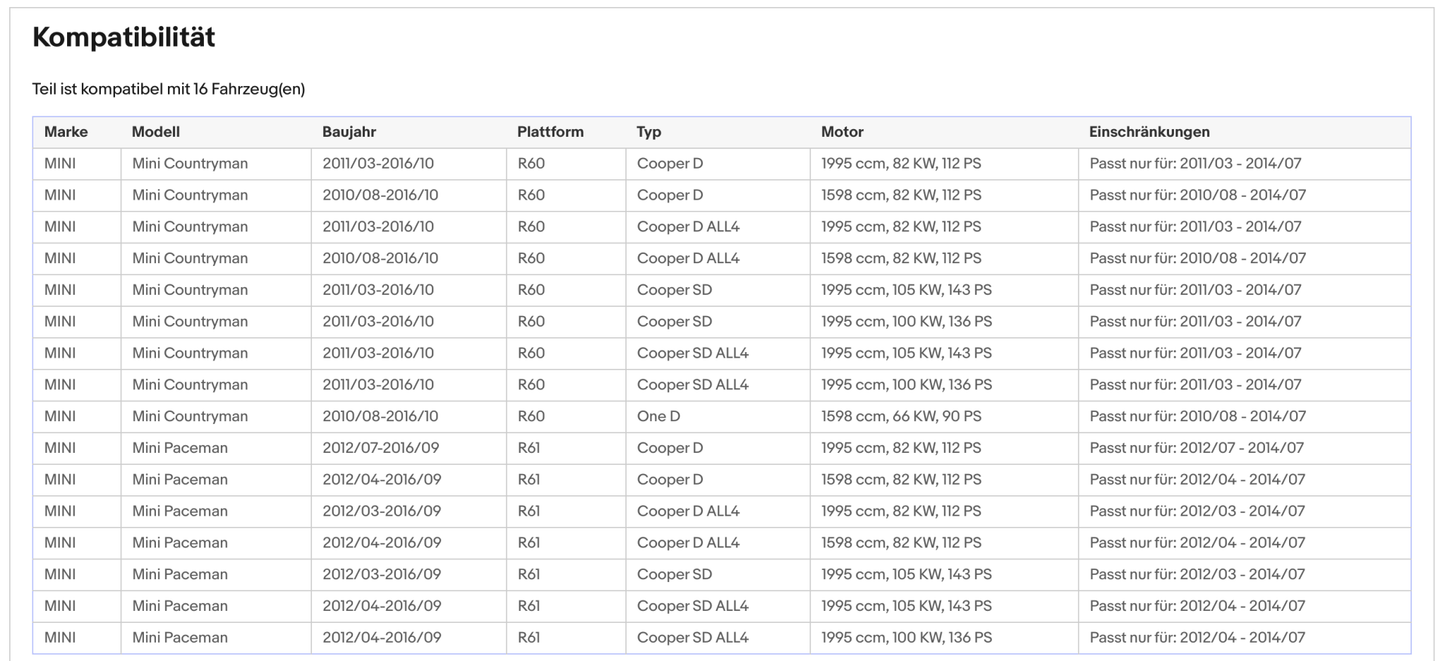Select the R61 cell in the last row

[529, 638]
